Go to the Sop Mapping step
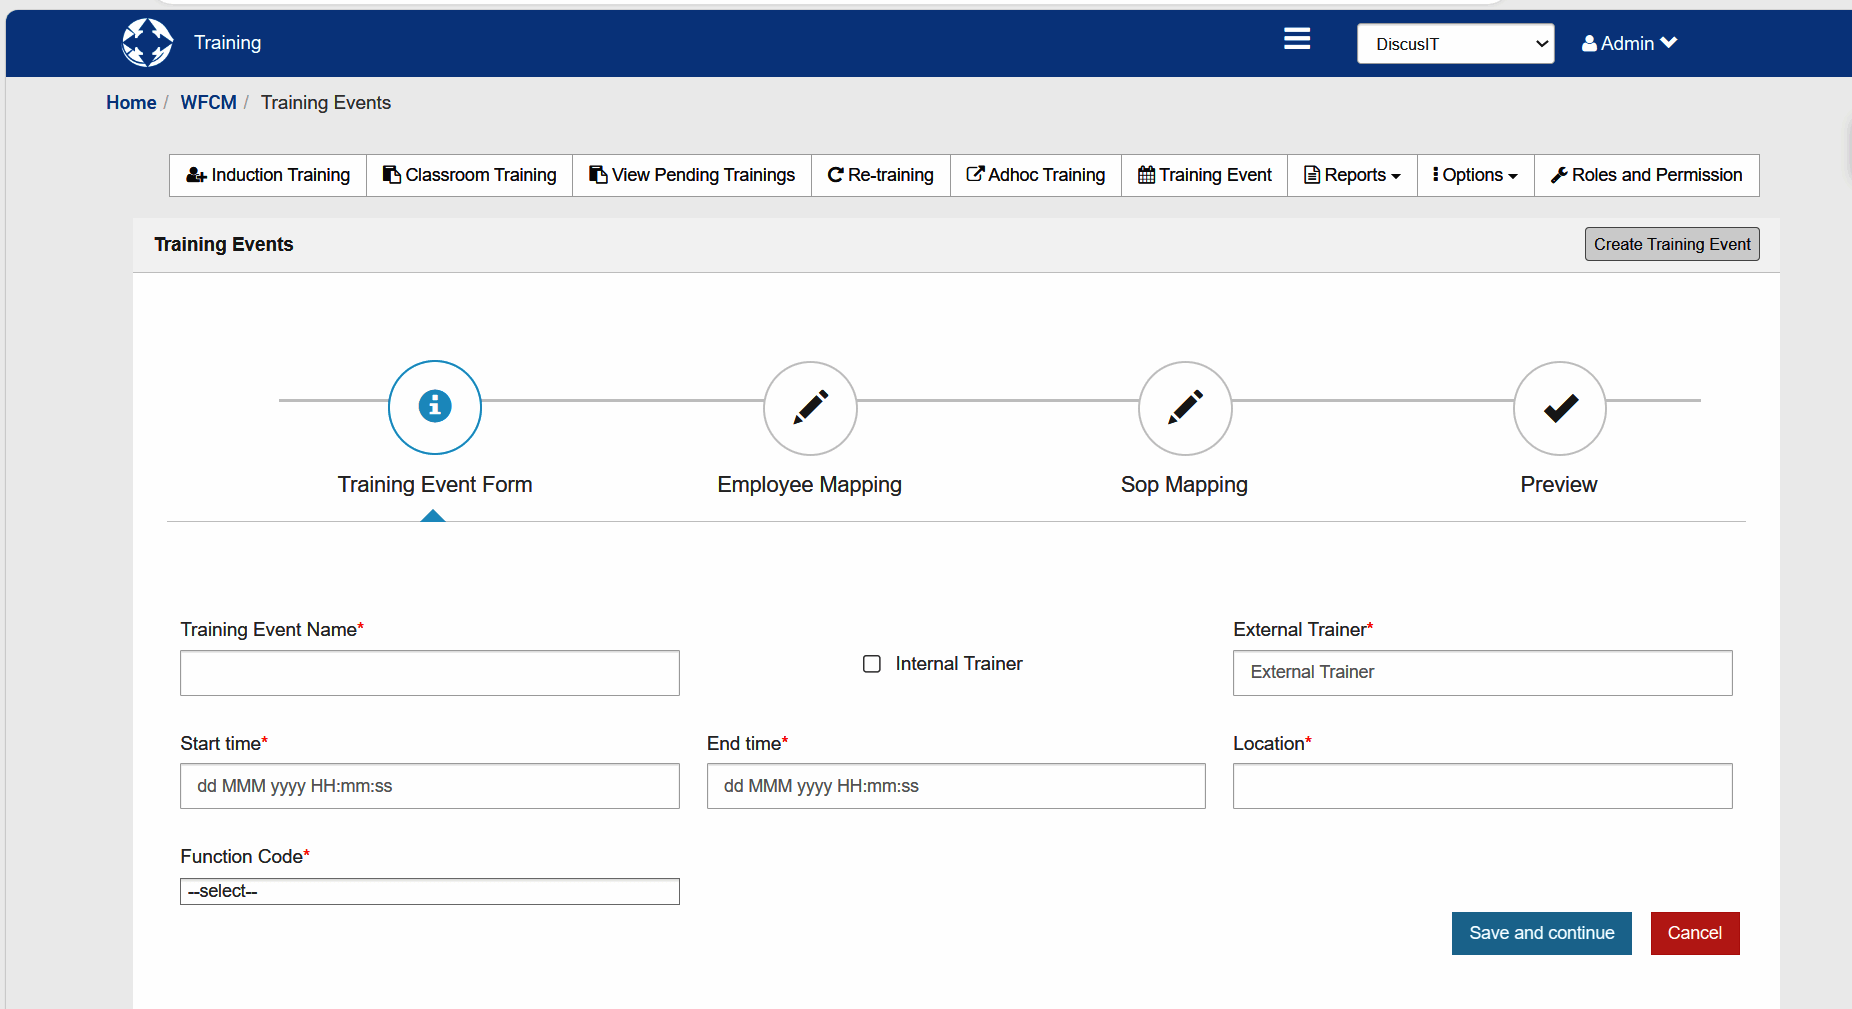Screen dimensions: 1852x1009 point(1184,408)
